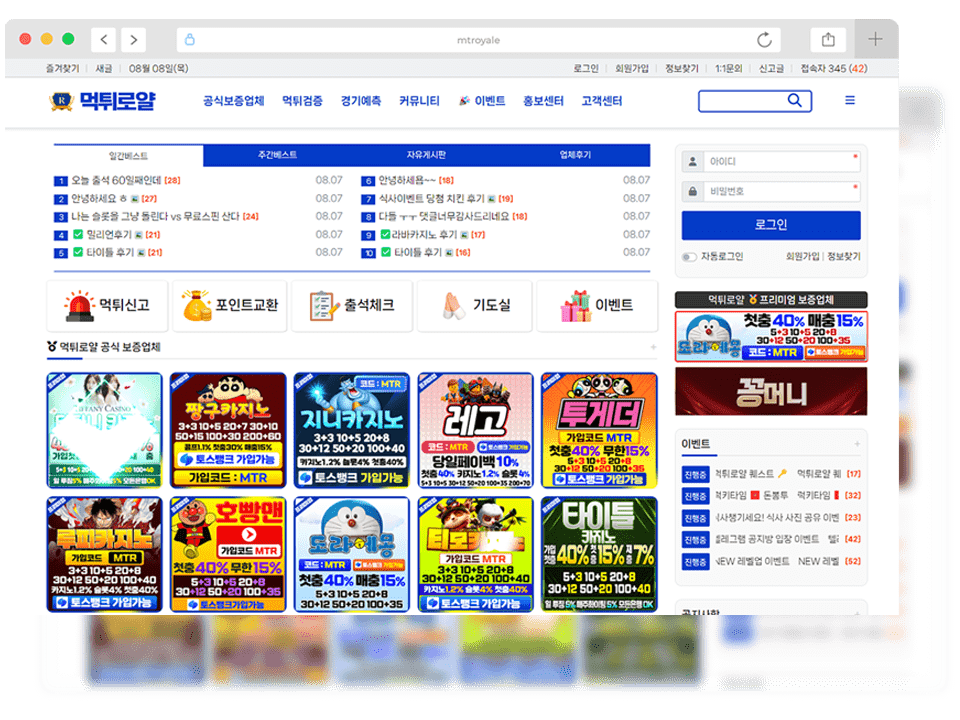Click 로그인 link in the top utility bar
960x720 pixels.
click(x=585, y=69)
